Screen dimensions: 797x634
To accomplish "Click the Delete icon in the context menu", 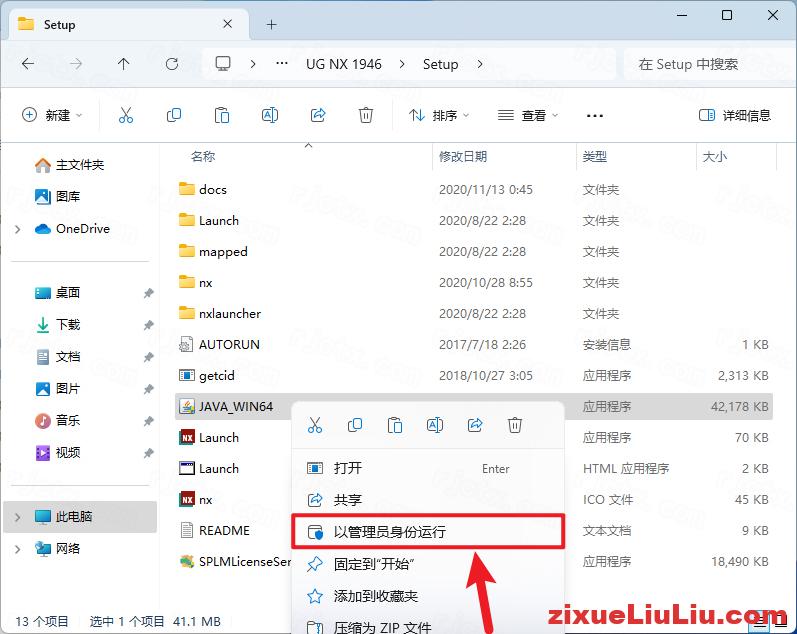I will [x=515, y=425].
